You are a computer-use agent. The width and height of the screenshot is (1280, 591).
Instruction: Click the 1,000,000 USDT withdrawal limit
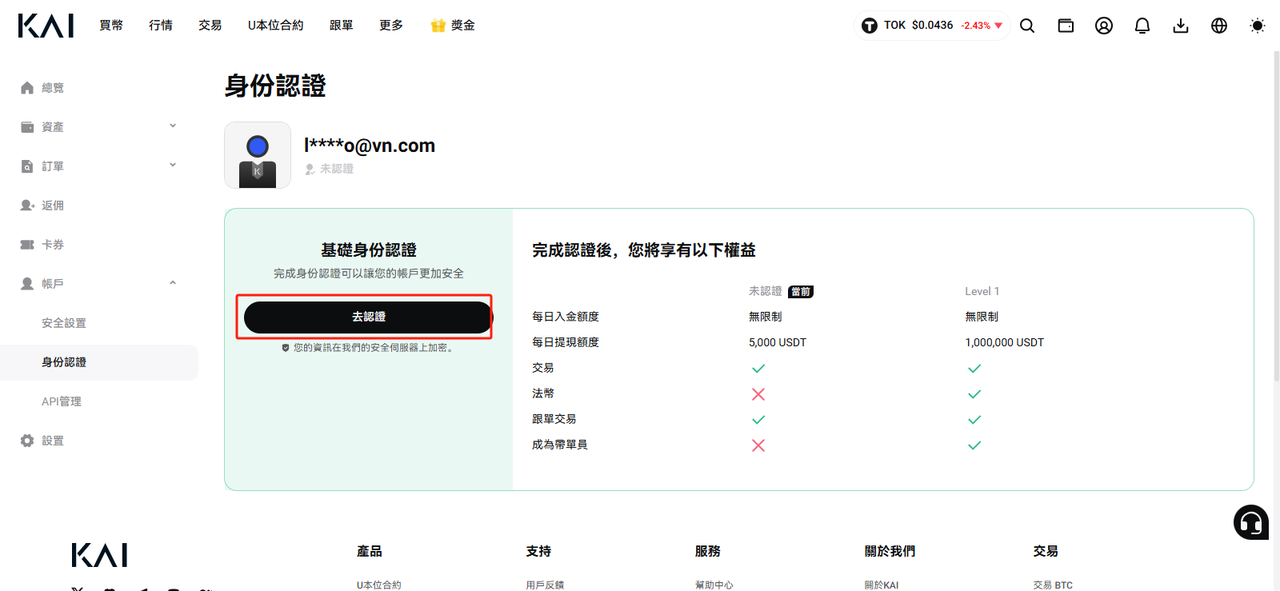point(1004,342)
